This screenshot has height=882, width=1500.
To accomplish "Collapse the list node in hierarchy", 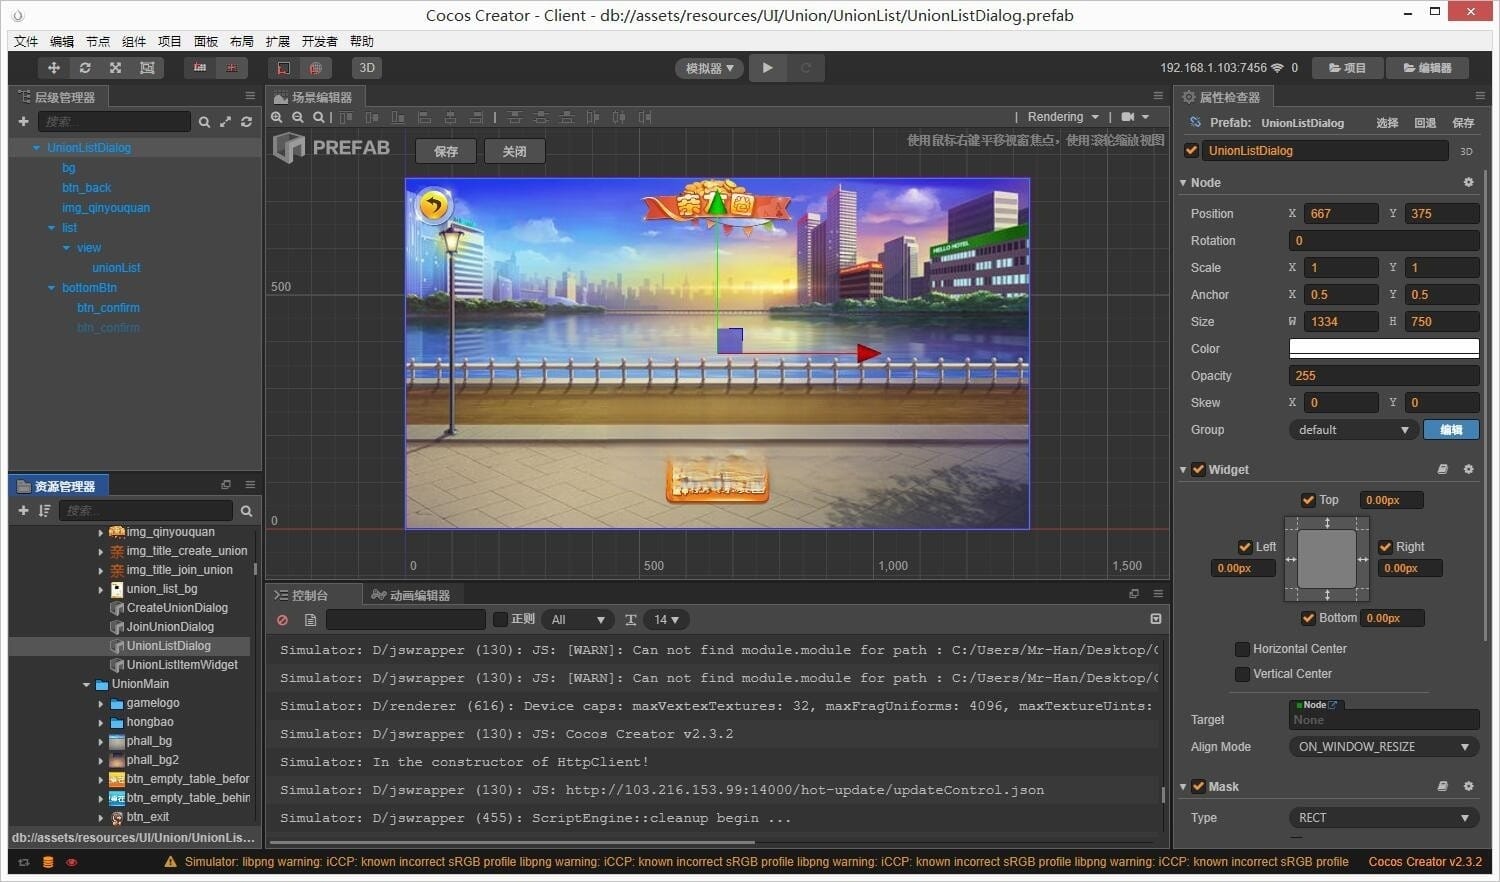I will tap(52, 228).
